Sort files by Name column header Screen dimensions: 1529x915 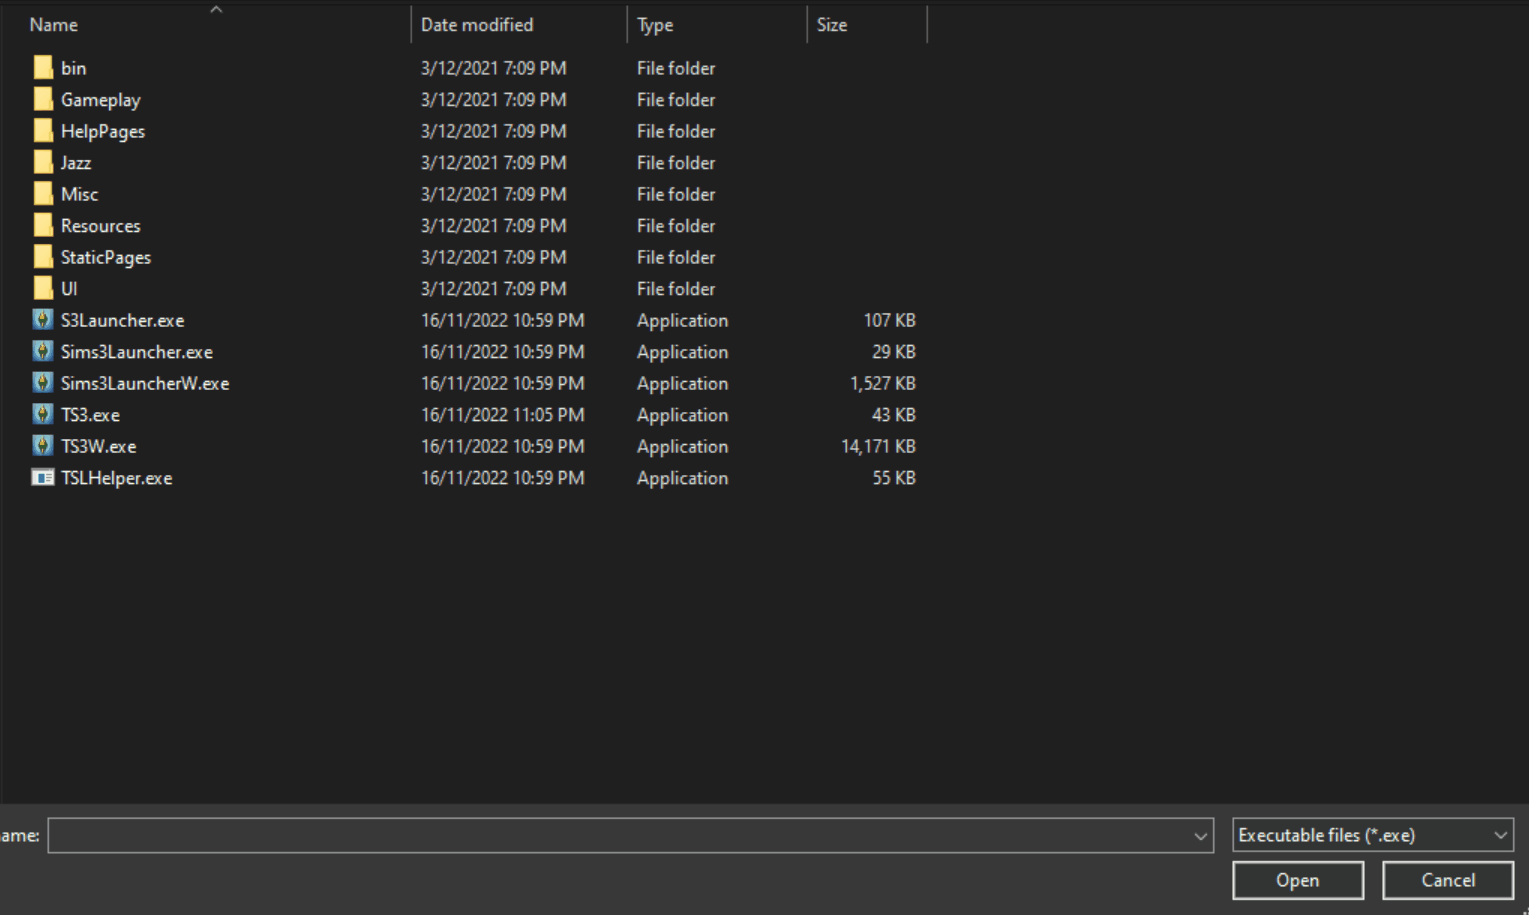[54, 25]
